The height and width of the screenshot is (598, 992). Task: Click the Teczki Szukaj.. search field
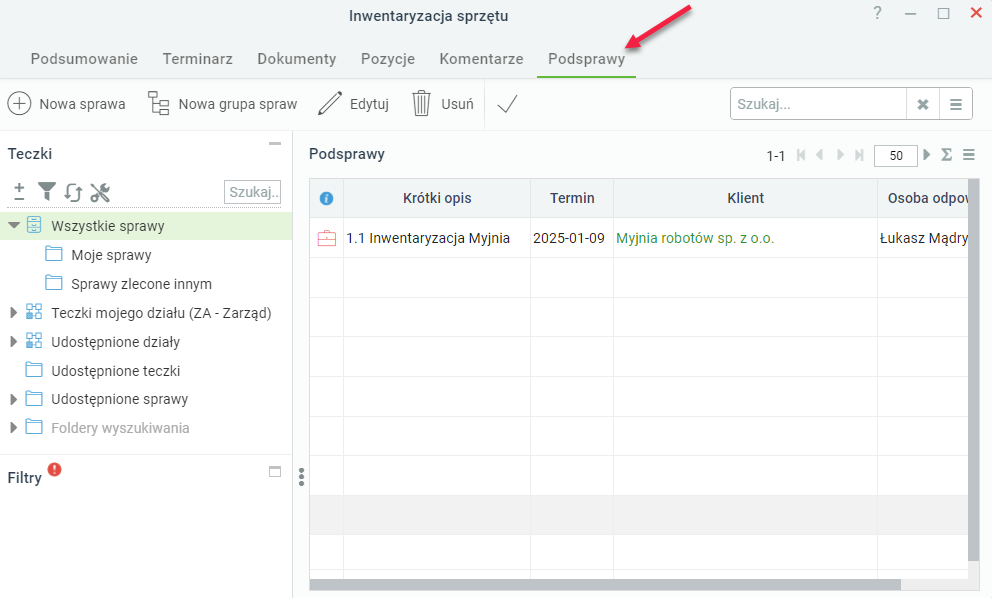[252, 192]
